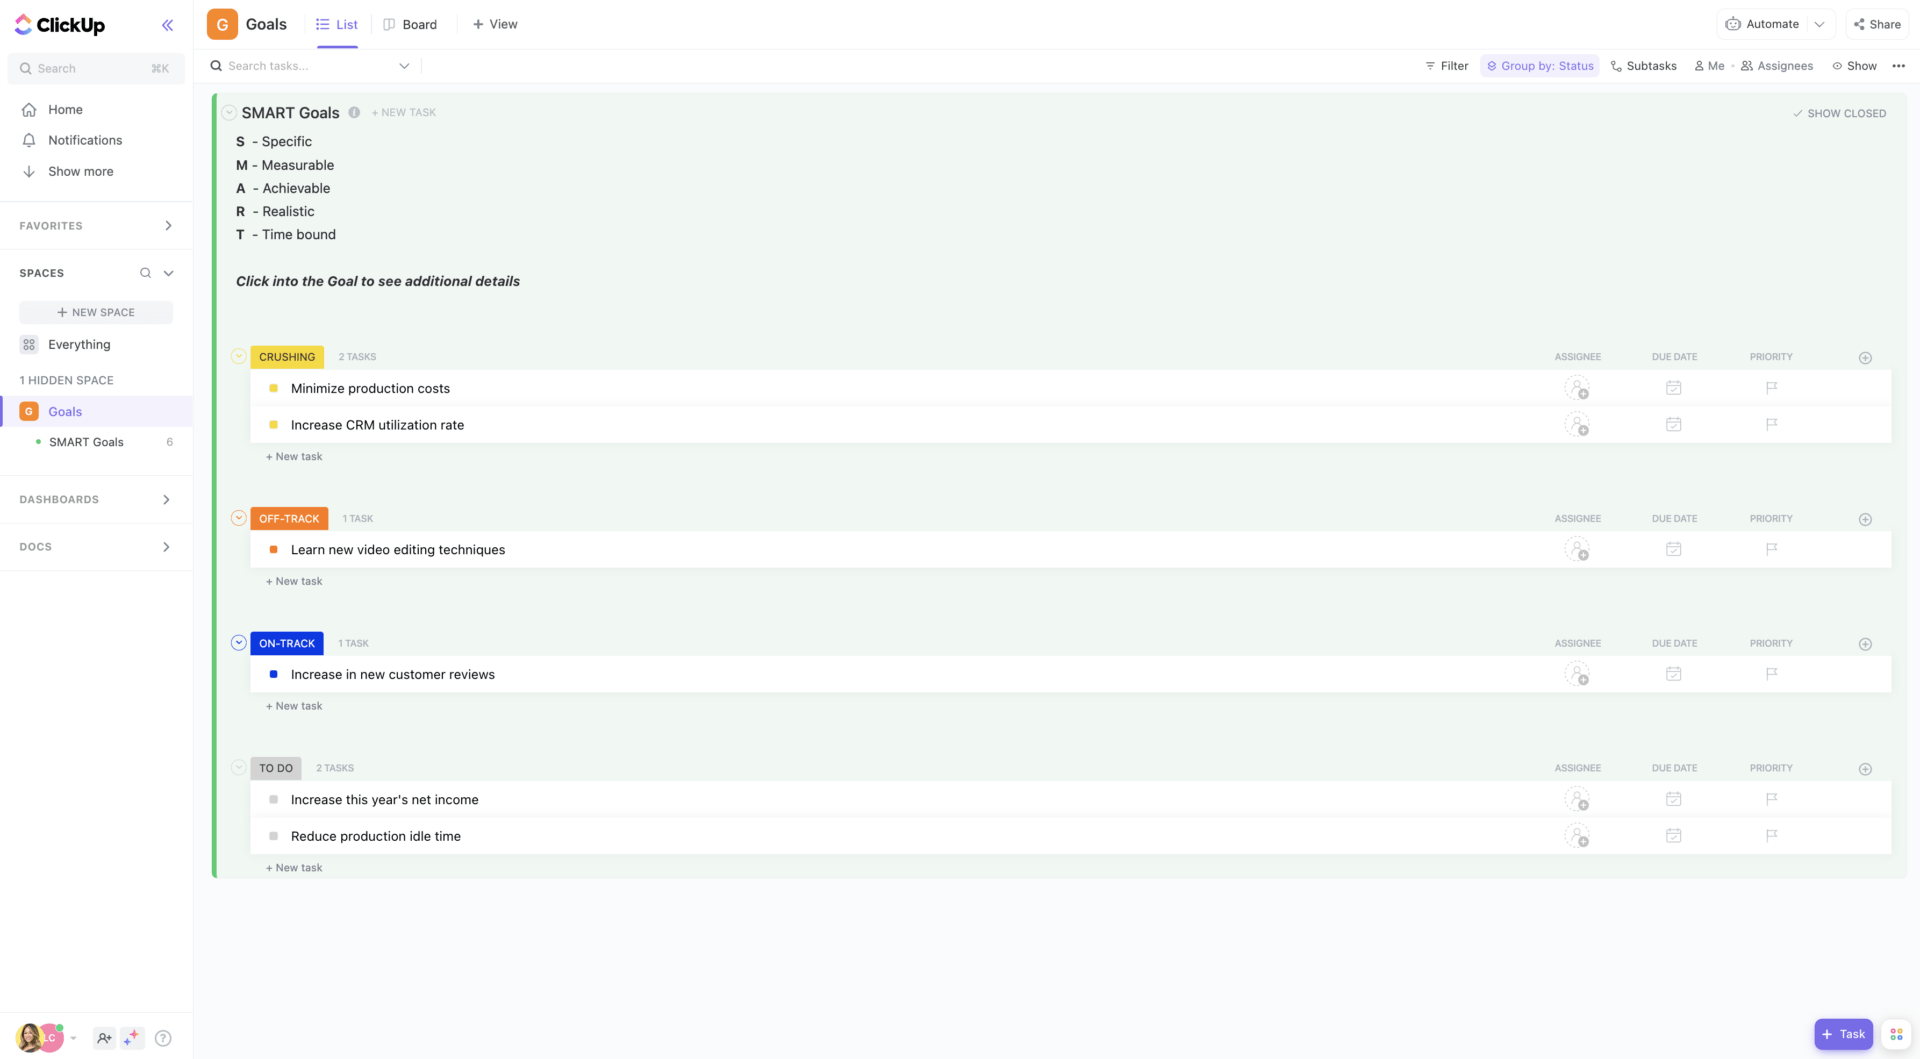The height and width of the screenshot is (1059, 1920).
Task: Switch to the List view tab
Action: (x=337, y=24)
